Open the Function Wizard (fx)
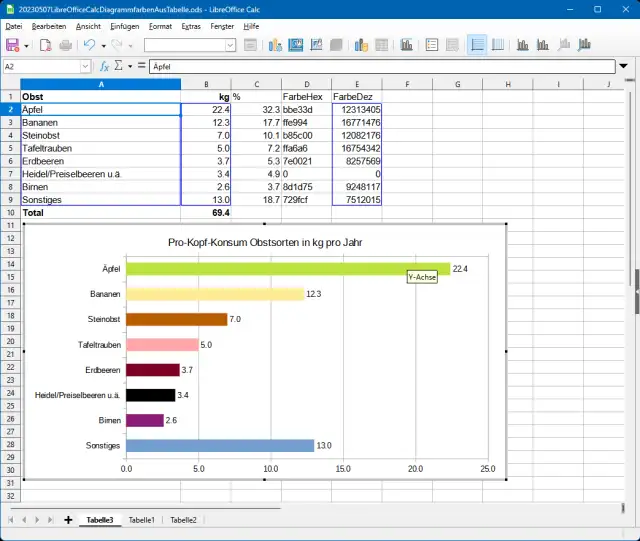Image resolution: width=640 pixels, height=541 pixels. pos(104,66)
